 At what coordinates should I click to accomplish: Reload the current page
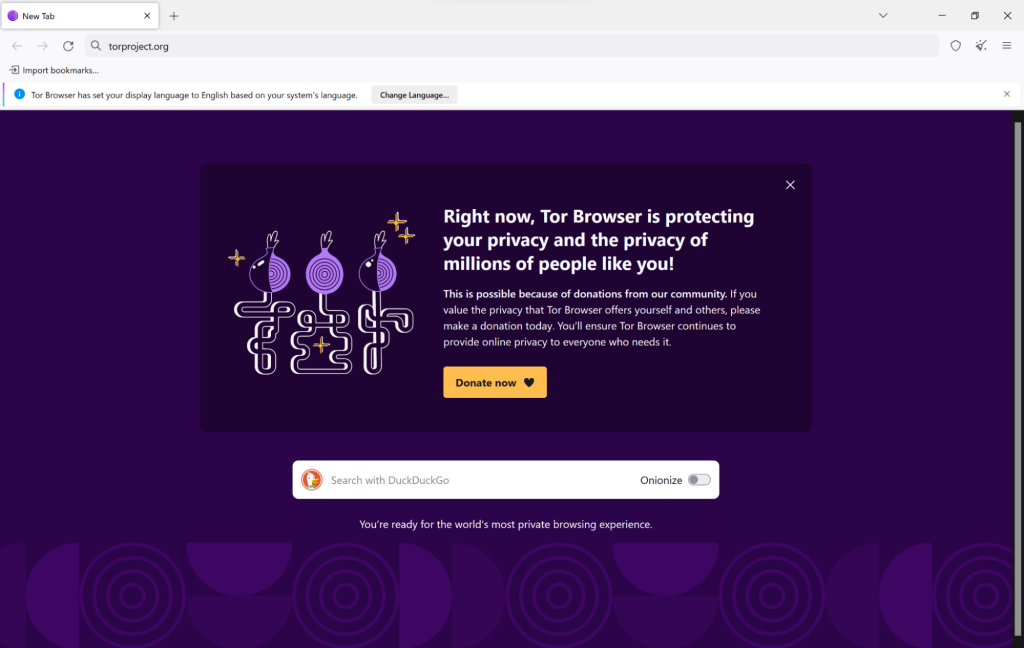68,46
